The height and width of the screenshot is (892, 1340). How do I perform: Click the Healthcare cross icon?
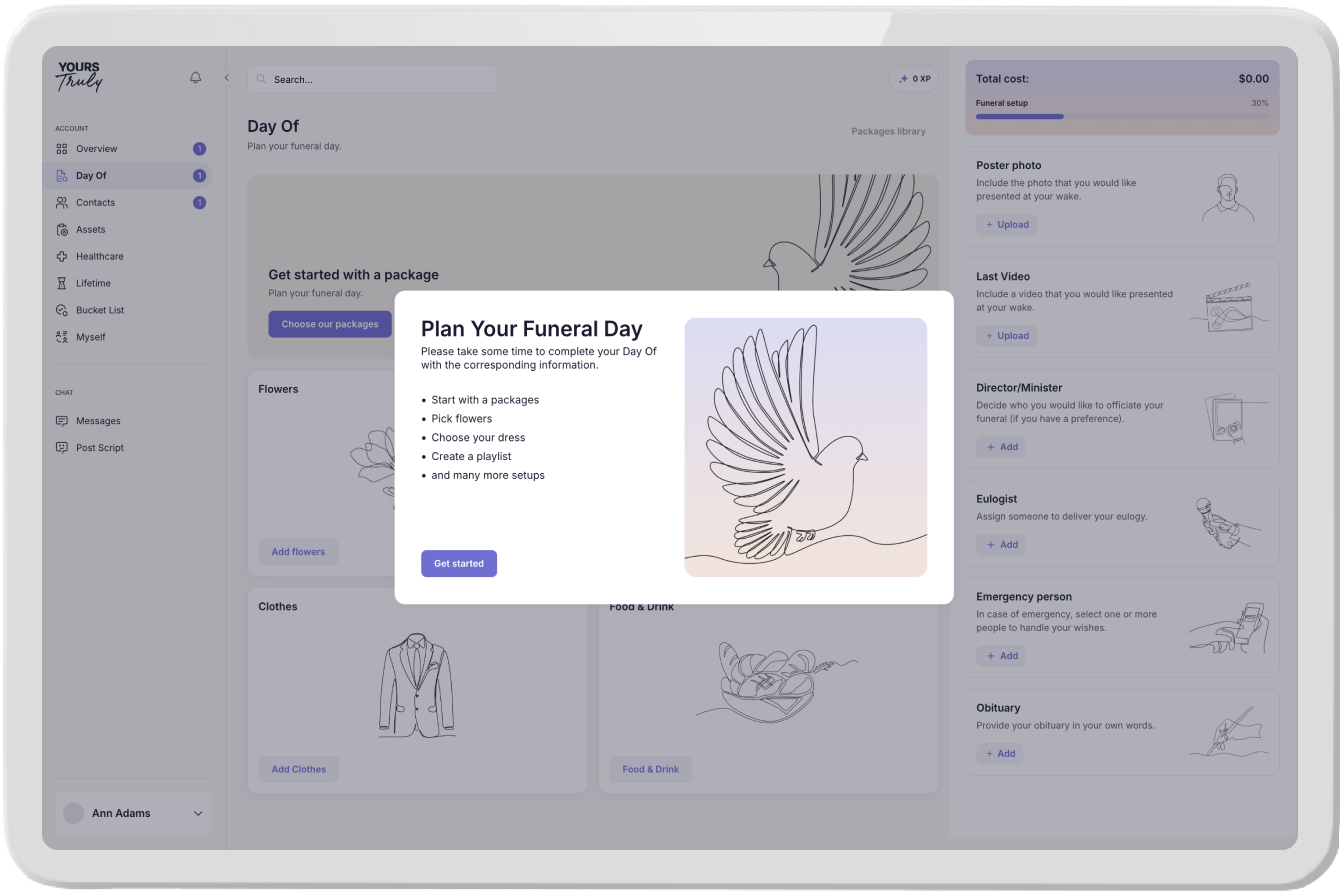[x=62, y=257]
